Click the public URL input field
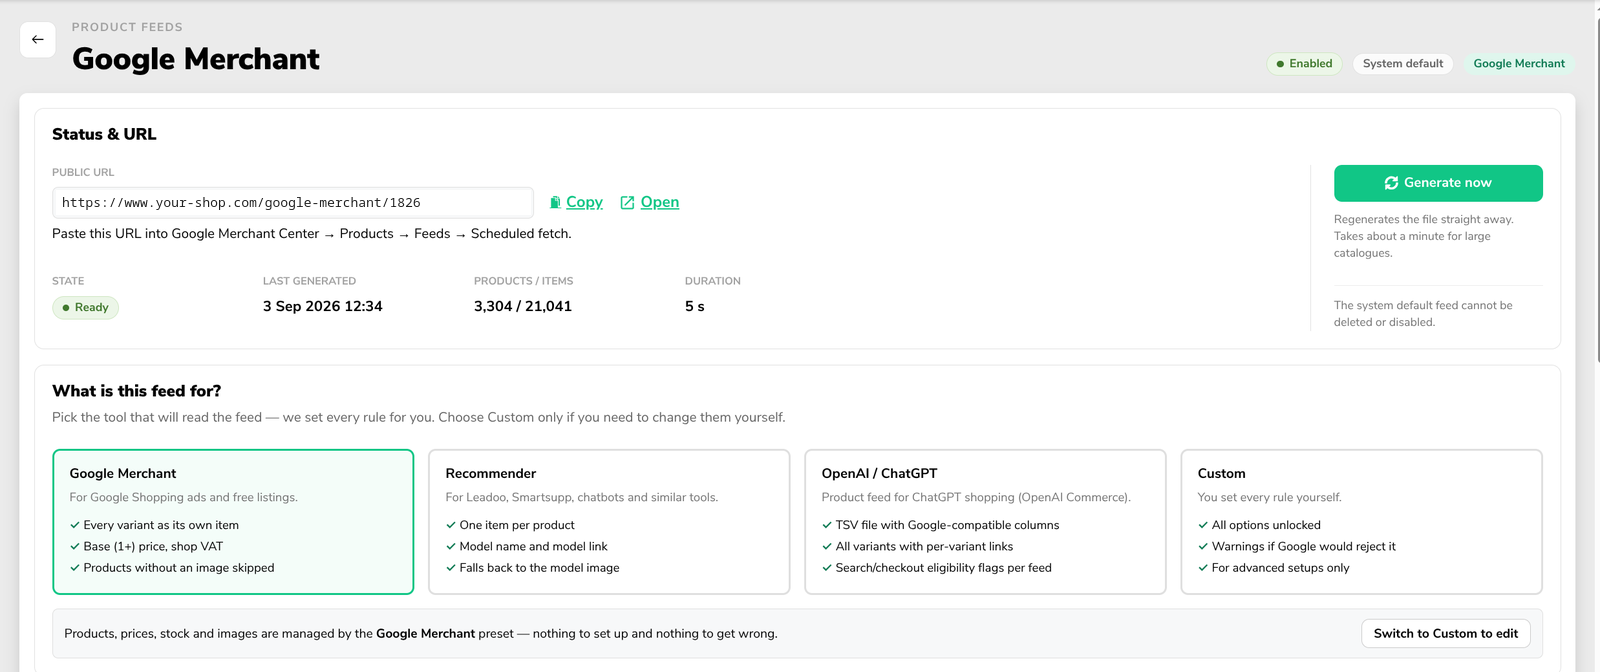Screen dimensions: 1600x672 293,202
